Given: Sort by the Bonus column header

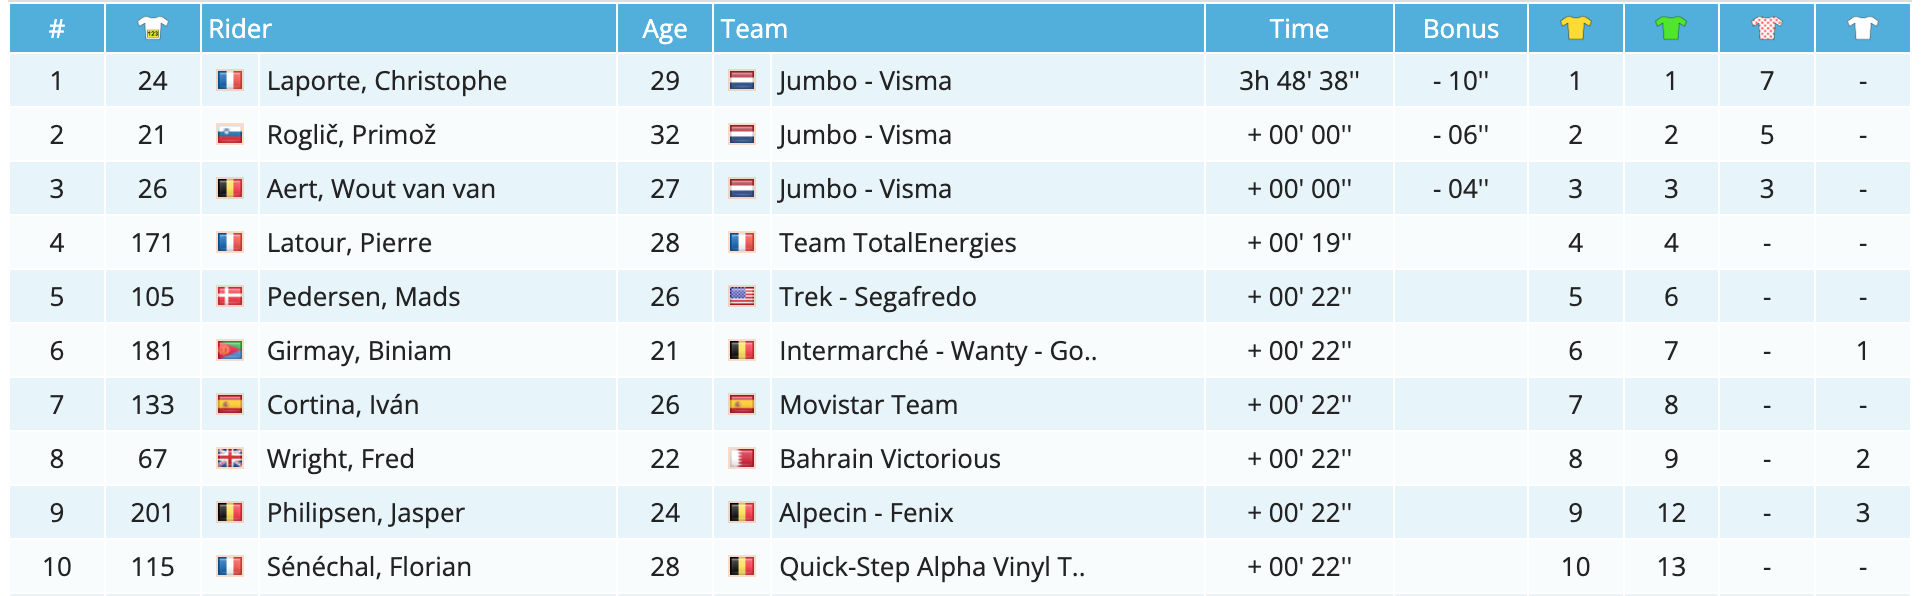Looking at the screenshot, I should [1461, 29].
